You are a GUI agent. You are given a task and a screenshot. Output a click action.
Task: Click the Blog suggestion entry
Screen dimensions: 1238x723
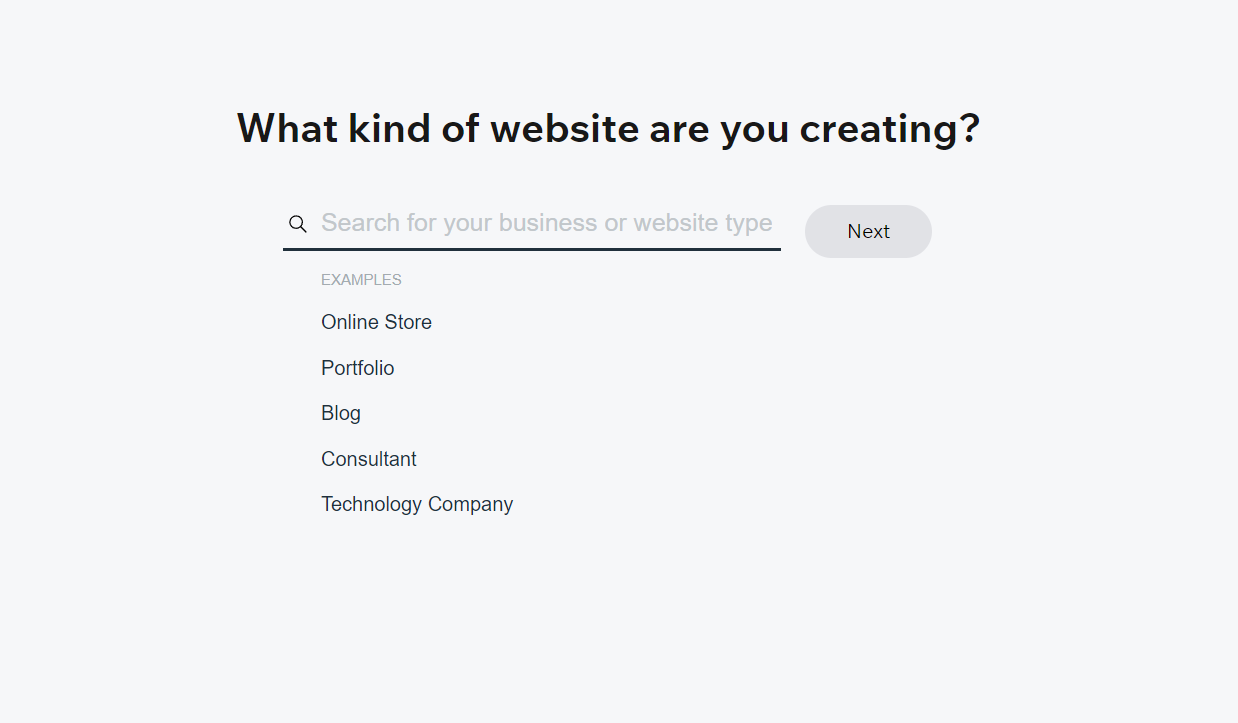341,413
